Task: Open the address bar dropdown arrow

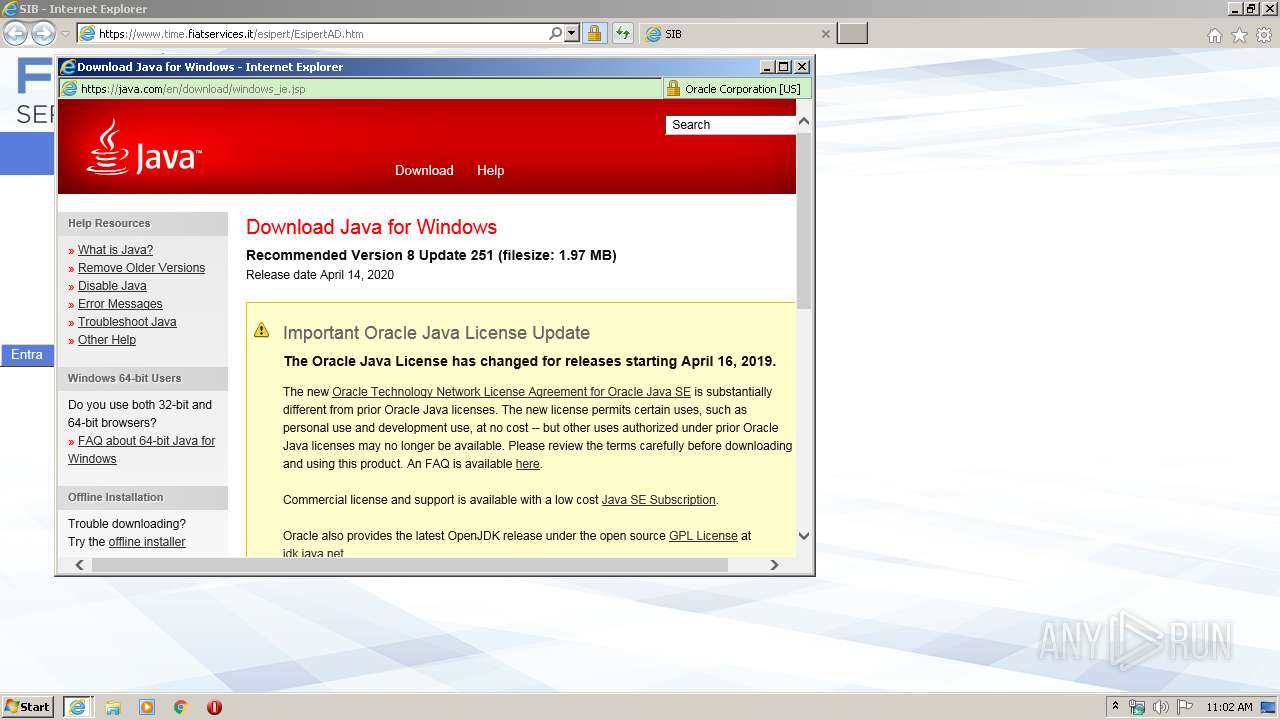Action: click(x=572, y=33)
